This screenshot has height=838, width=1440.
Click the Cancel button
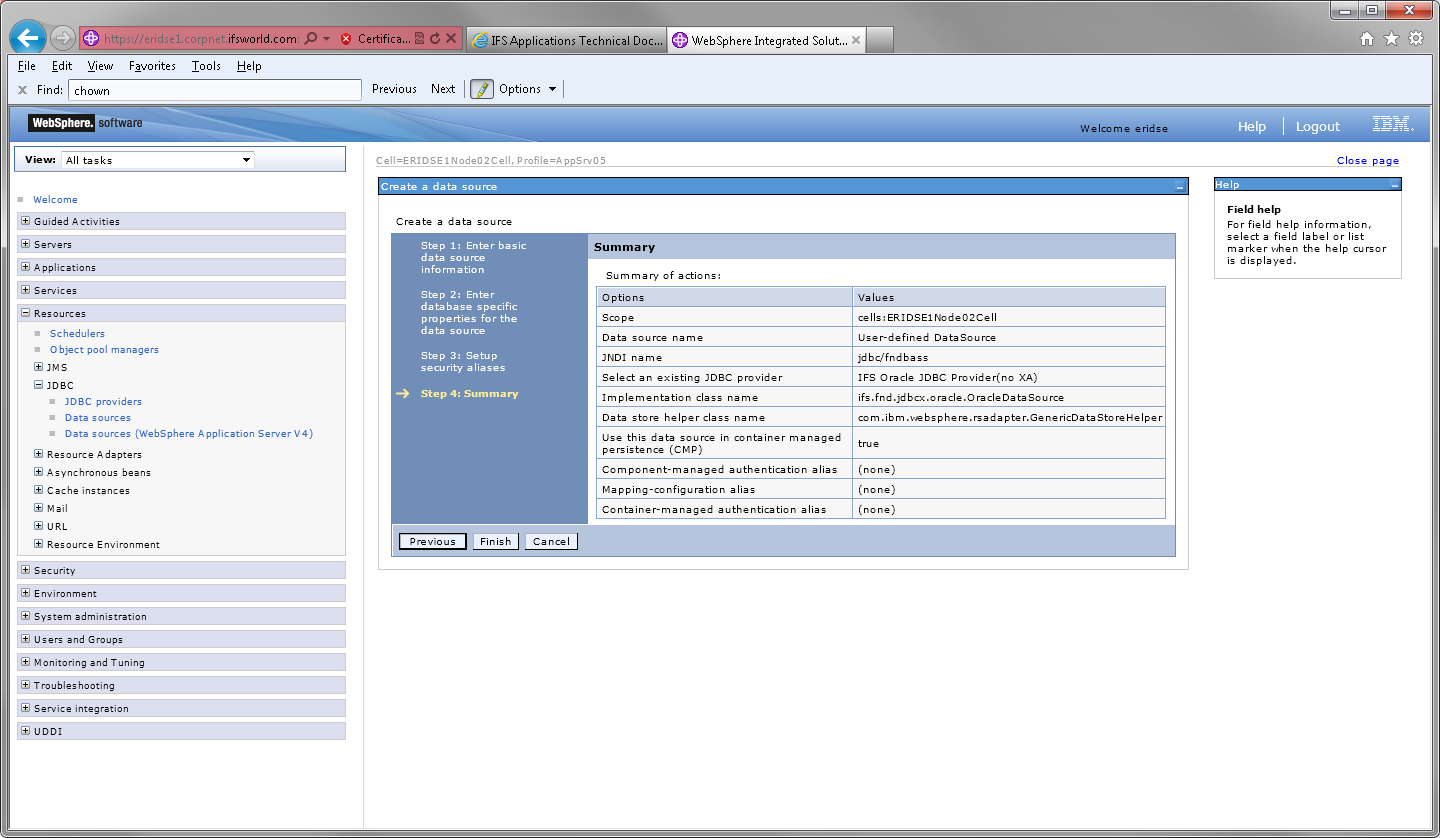pos(551,541)
